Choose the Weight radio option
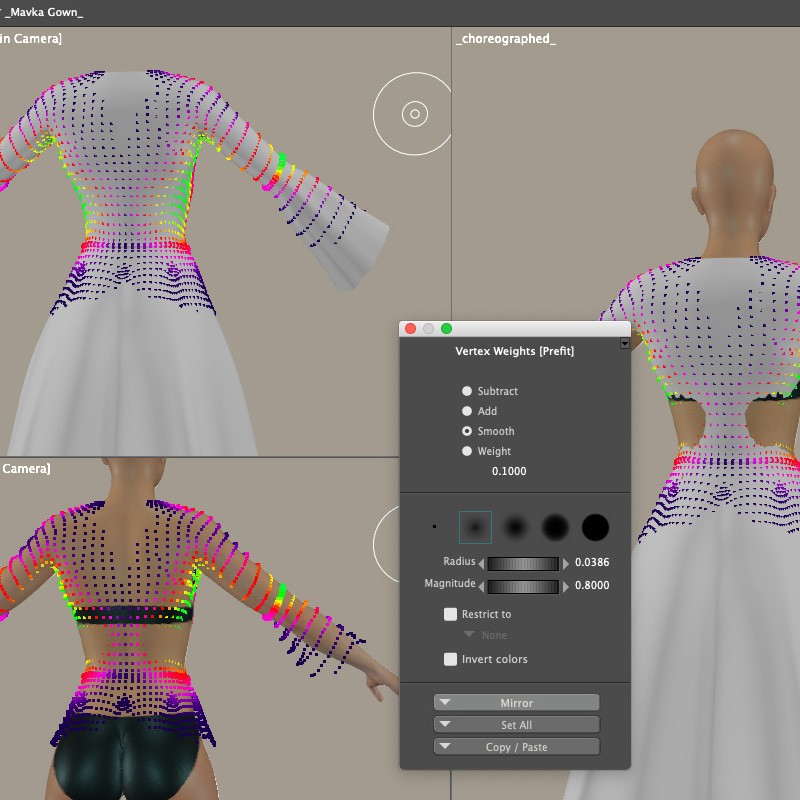Screen dimensions: 800x800 pyautogui.click(x=467, y=451)
